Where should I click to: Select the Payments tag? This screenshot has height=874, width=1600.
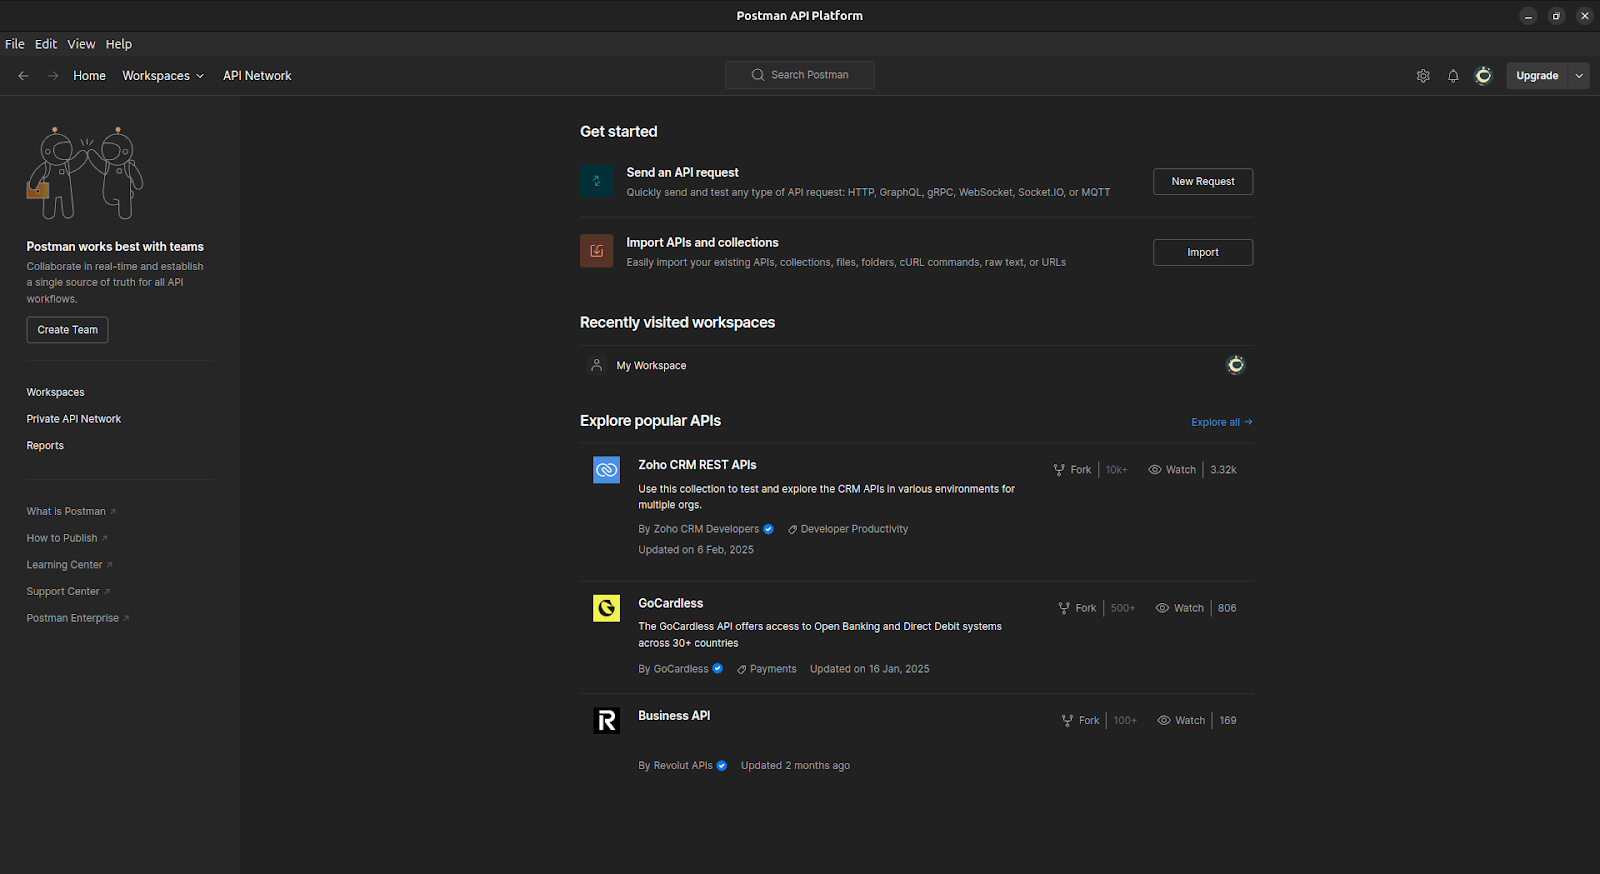pyautogui.click(x=767, y=669)
